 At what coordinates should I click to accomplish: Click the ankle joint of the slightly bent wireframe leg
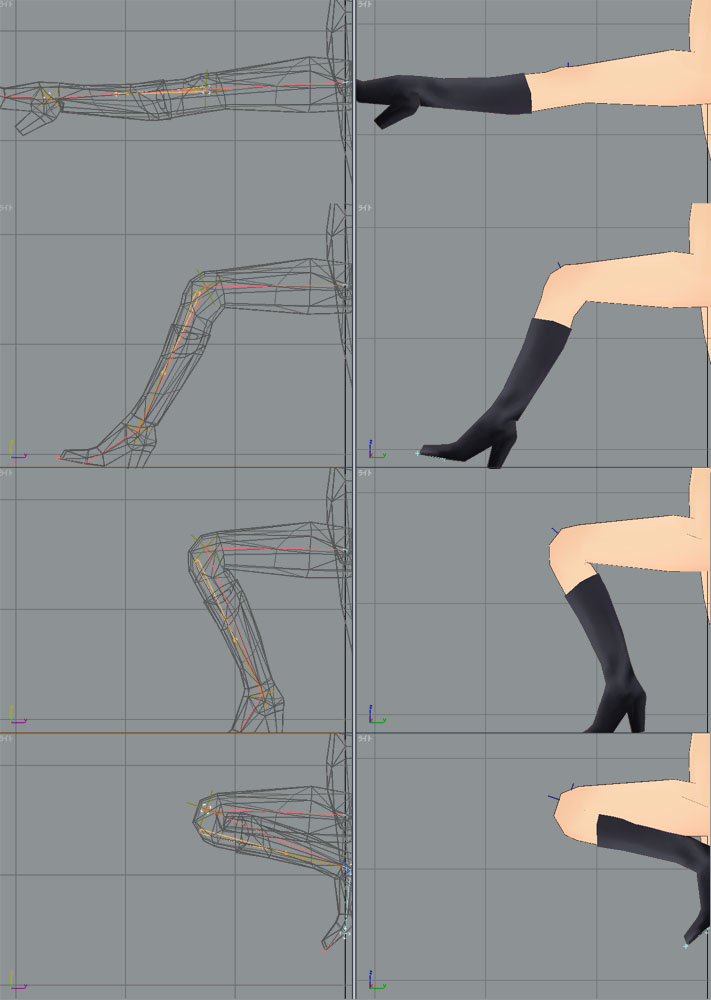point(136,436)
